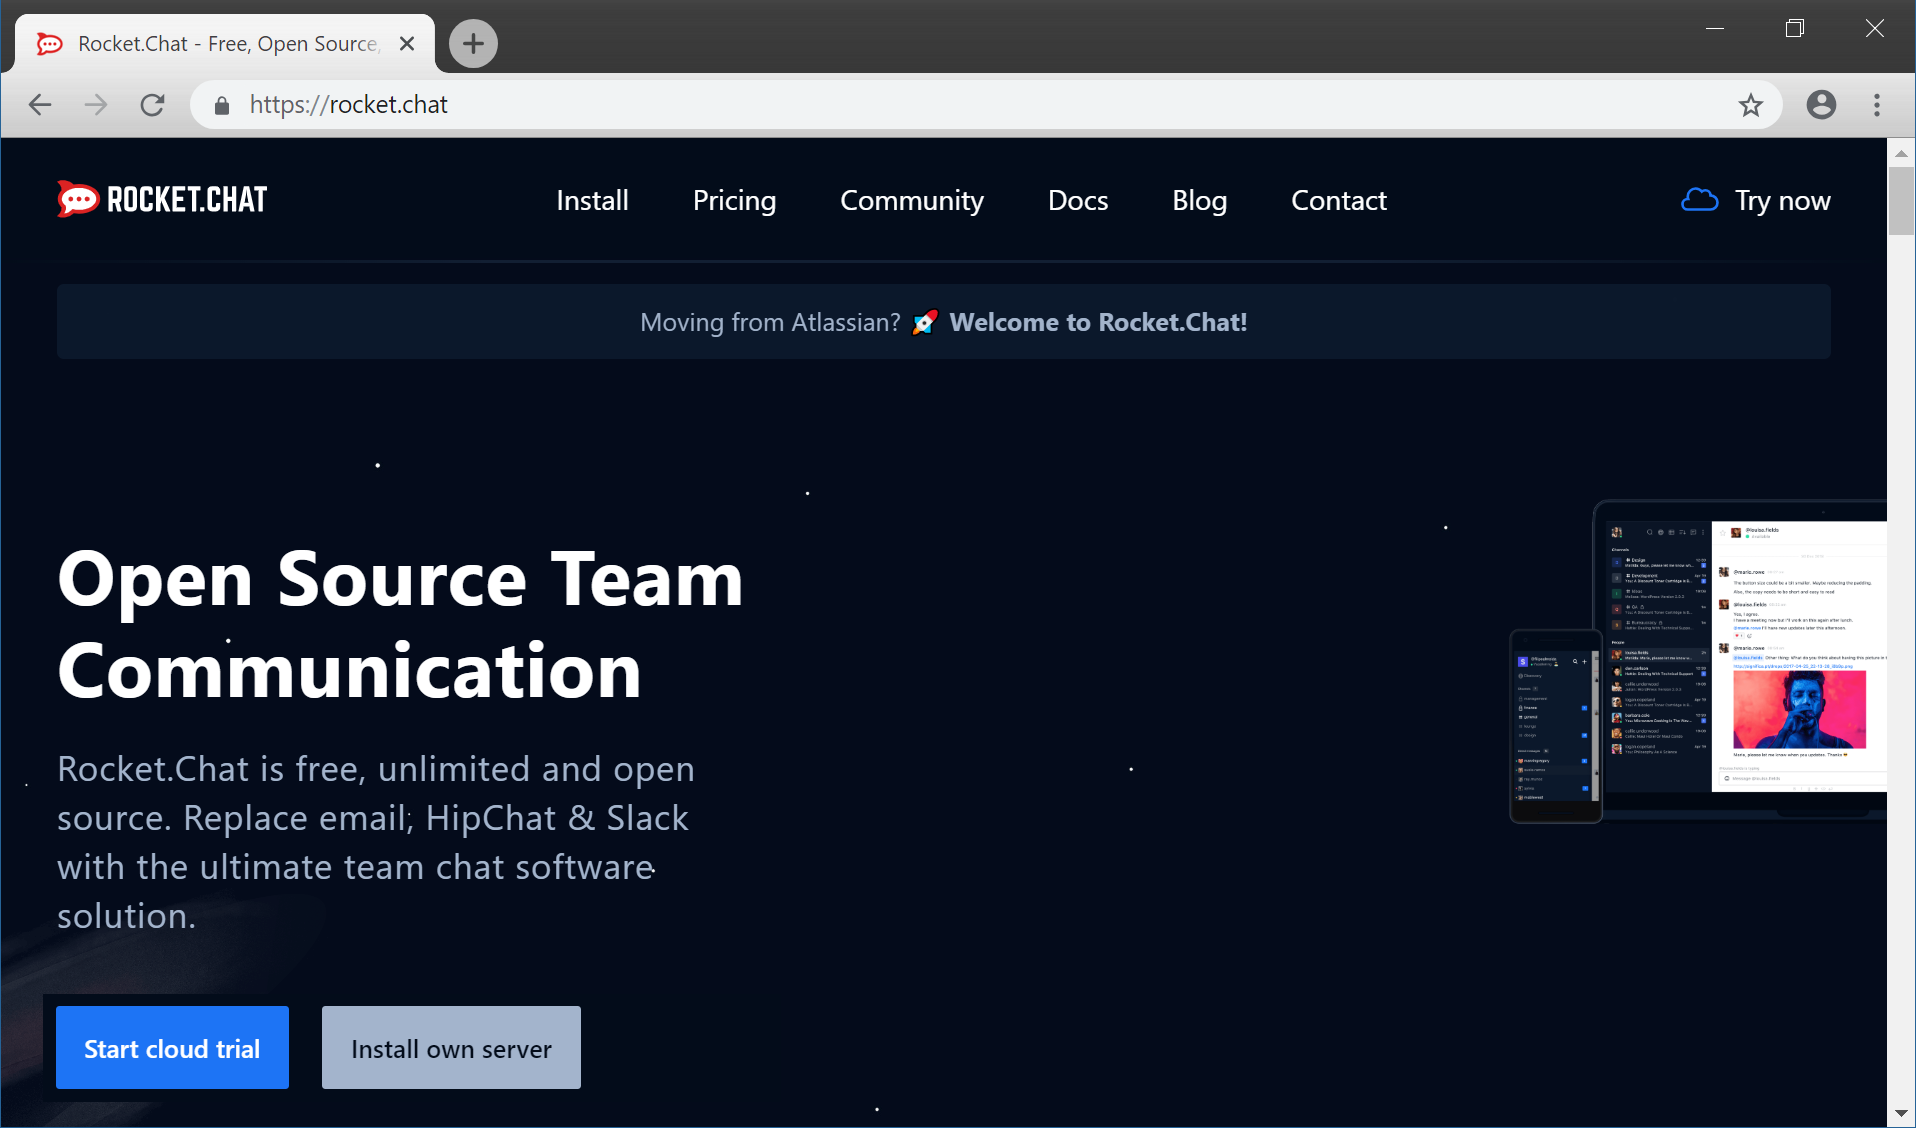Open a new browser tab
Screen dimensions: 1916x1128
click(x=473, y=44)
